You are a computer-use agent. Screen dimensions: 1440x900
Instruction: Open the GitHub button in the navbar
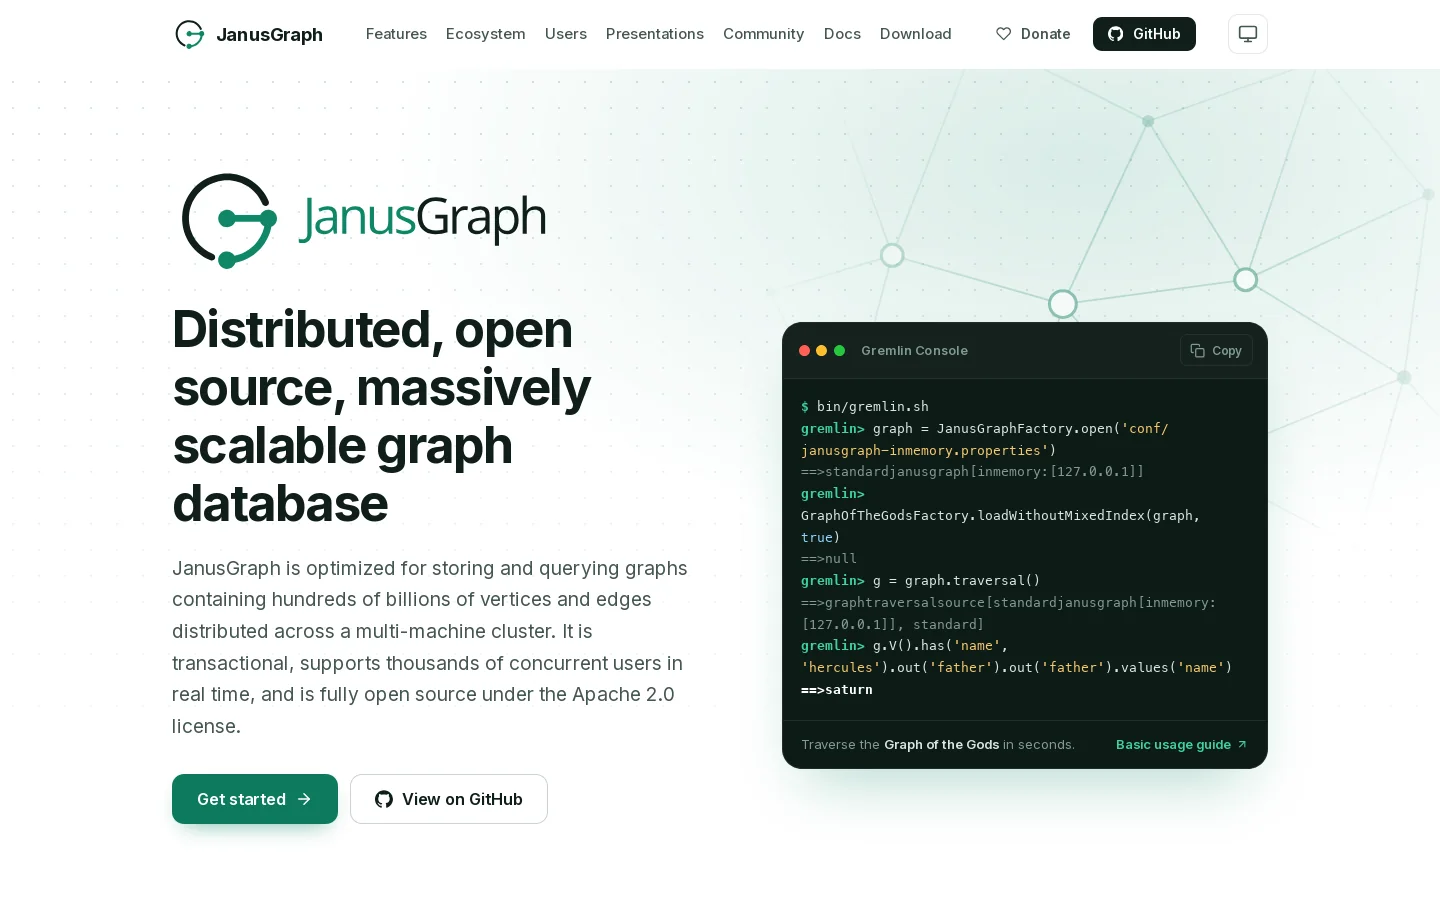click(x=1144, y=34)
